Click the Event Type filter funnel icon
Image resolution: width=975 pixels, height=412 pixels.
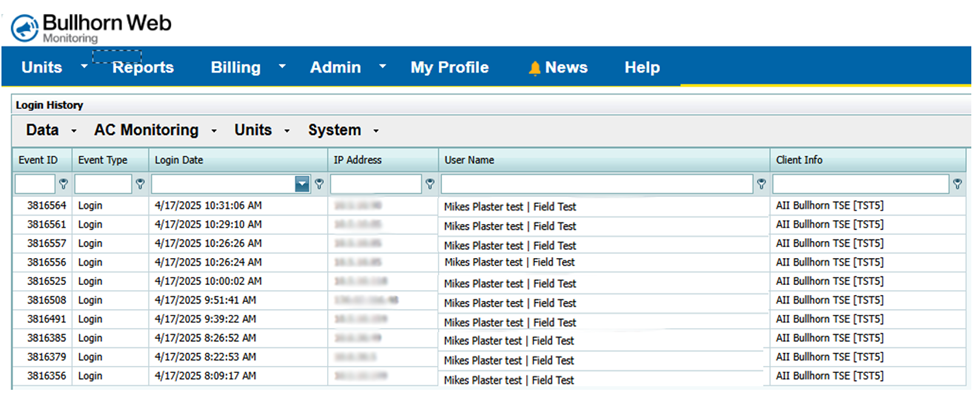(140, 184)
